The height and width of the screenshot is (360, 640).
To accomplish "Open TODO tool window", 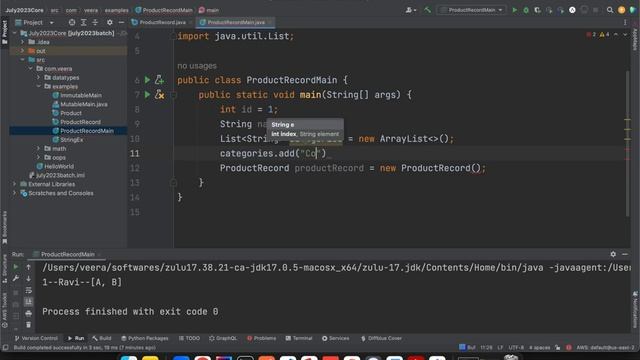I will point(189,338).
